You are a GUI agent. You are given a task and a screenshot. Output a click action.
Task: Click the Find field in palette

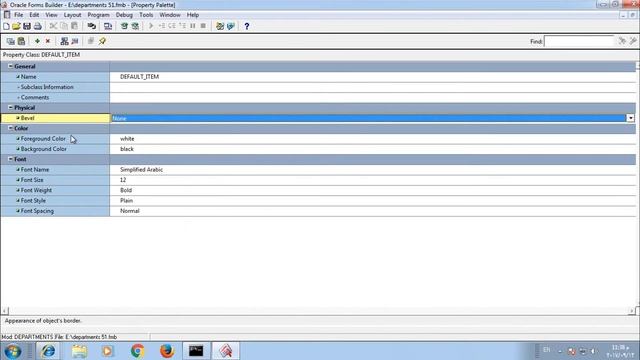coord(579,41)
